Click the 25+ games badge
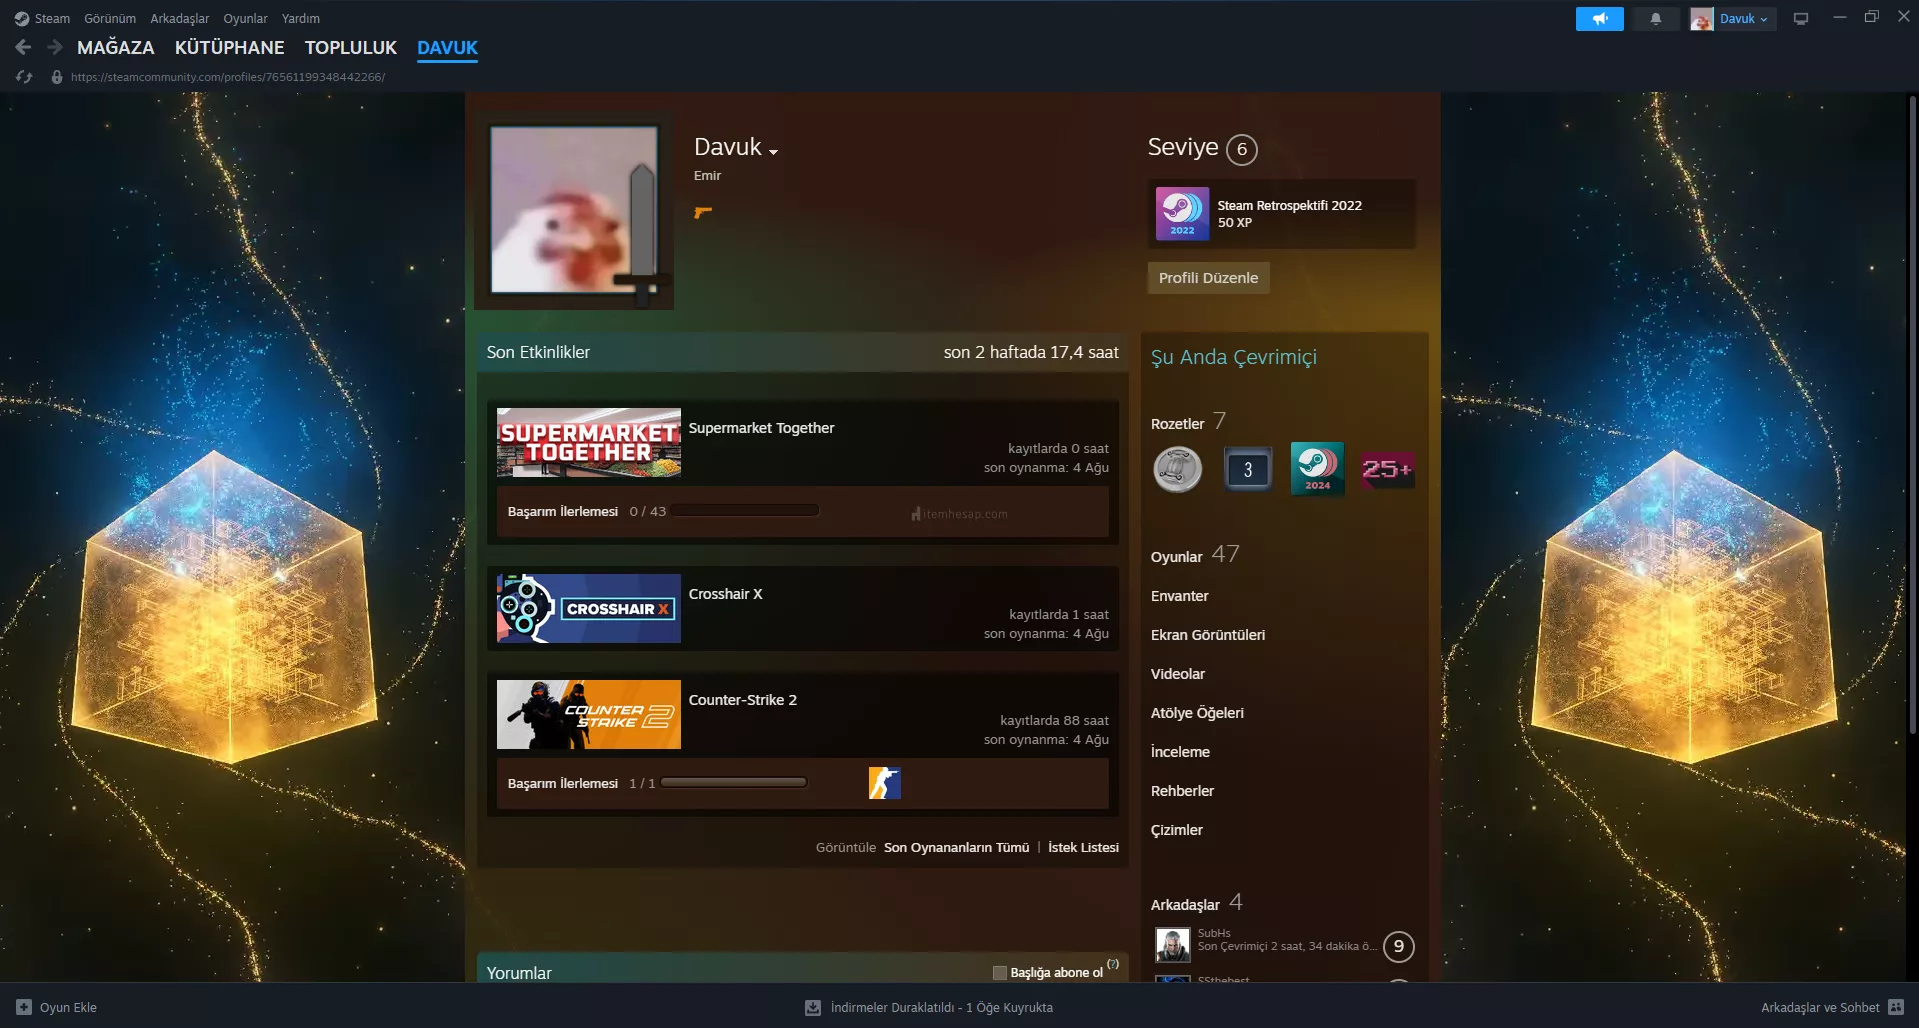 (x=1386, y=469)
